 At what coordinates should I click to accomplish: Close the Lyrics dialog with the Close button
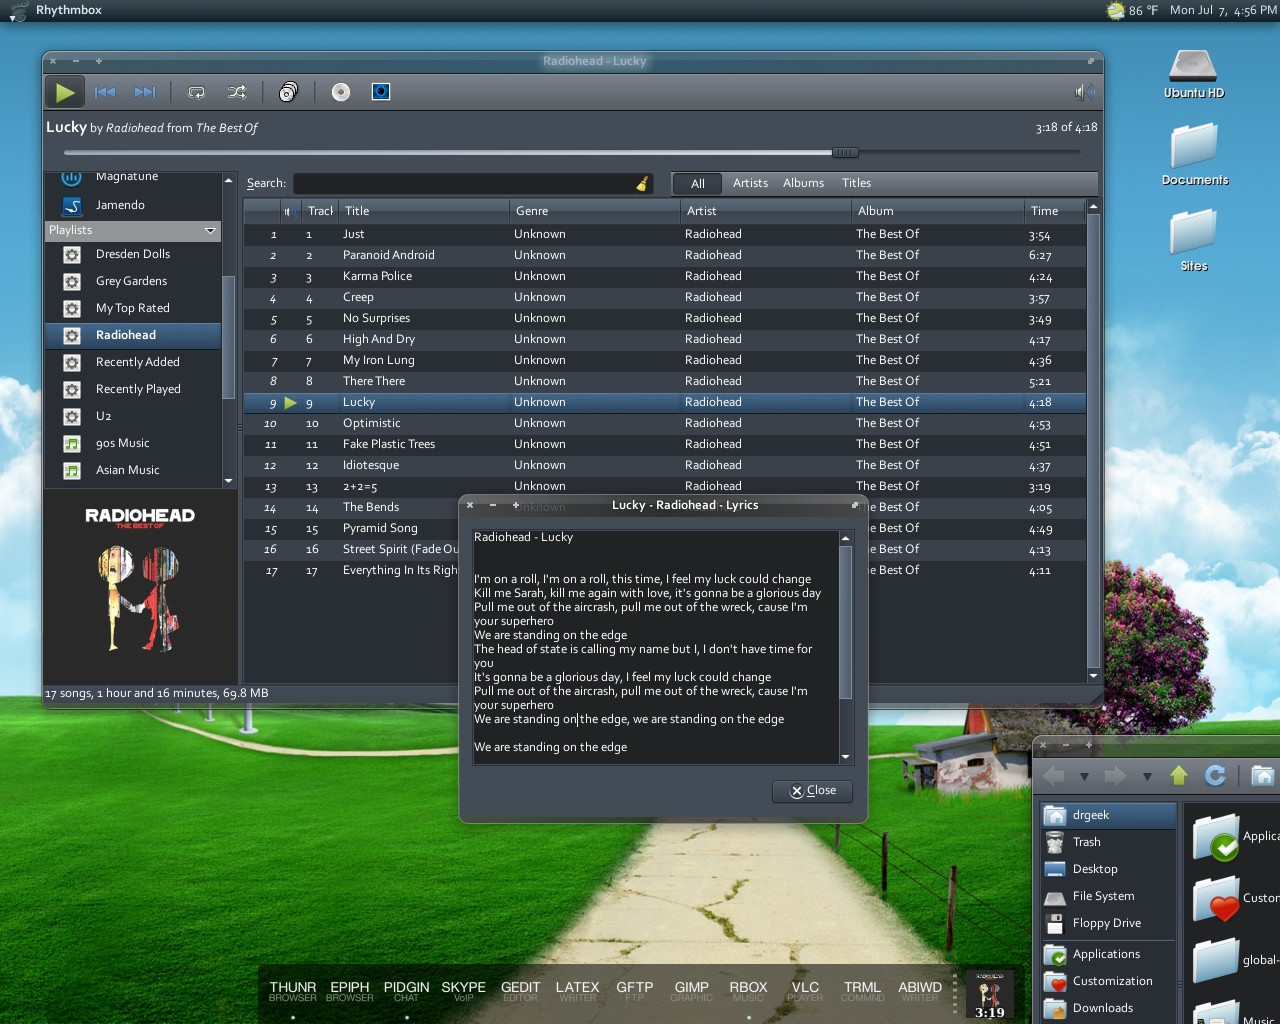(812, 791)
